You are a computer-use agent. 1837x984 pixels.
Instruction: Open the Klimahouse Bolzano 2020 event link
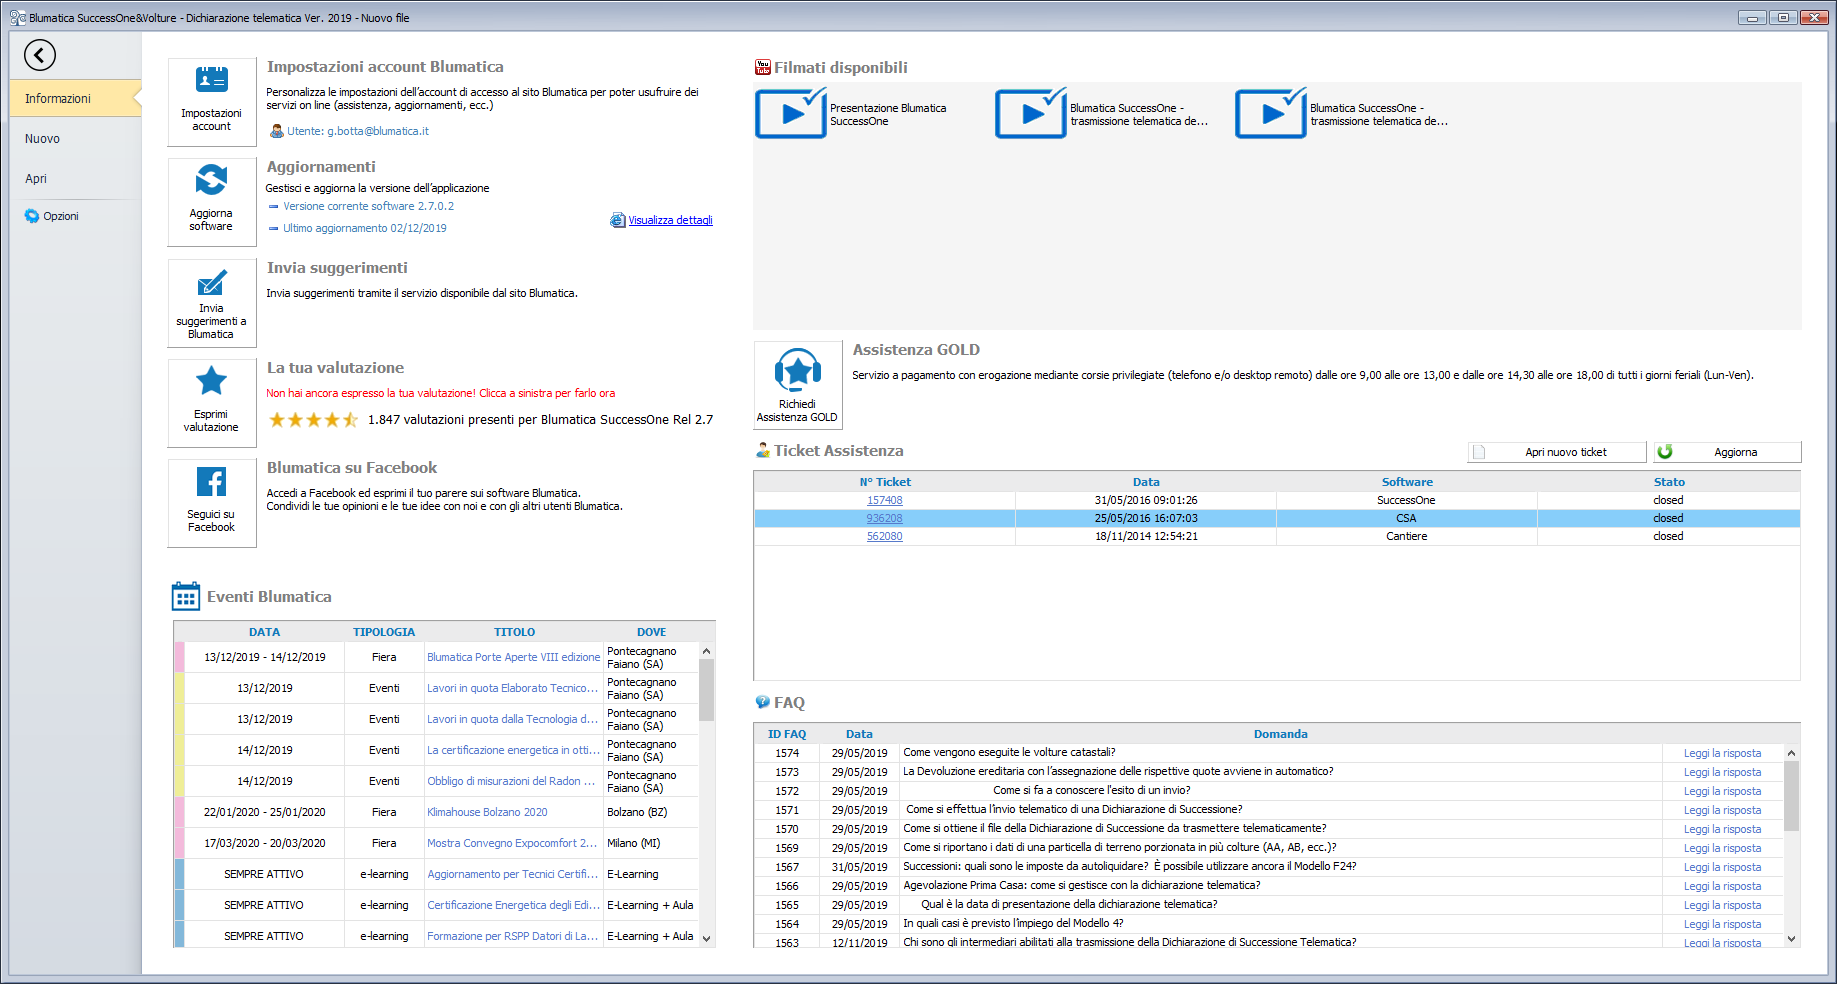pos(487,812)
